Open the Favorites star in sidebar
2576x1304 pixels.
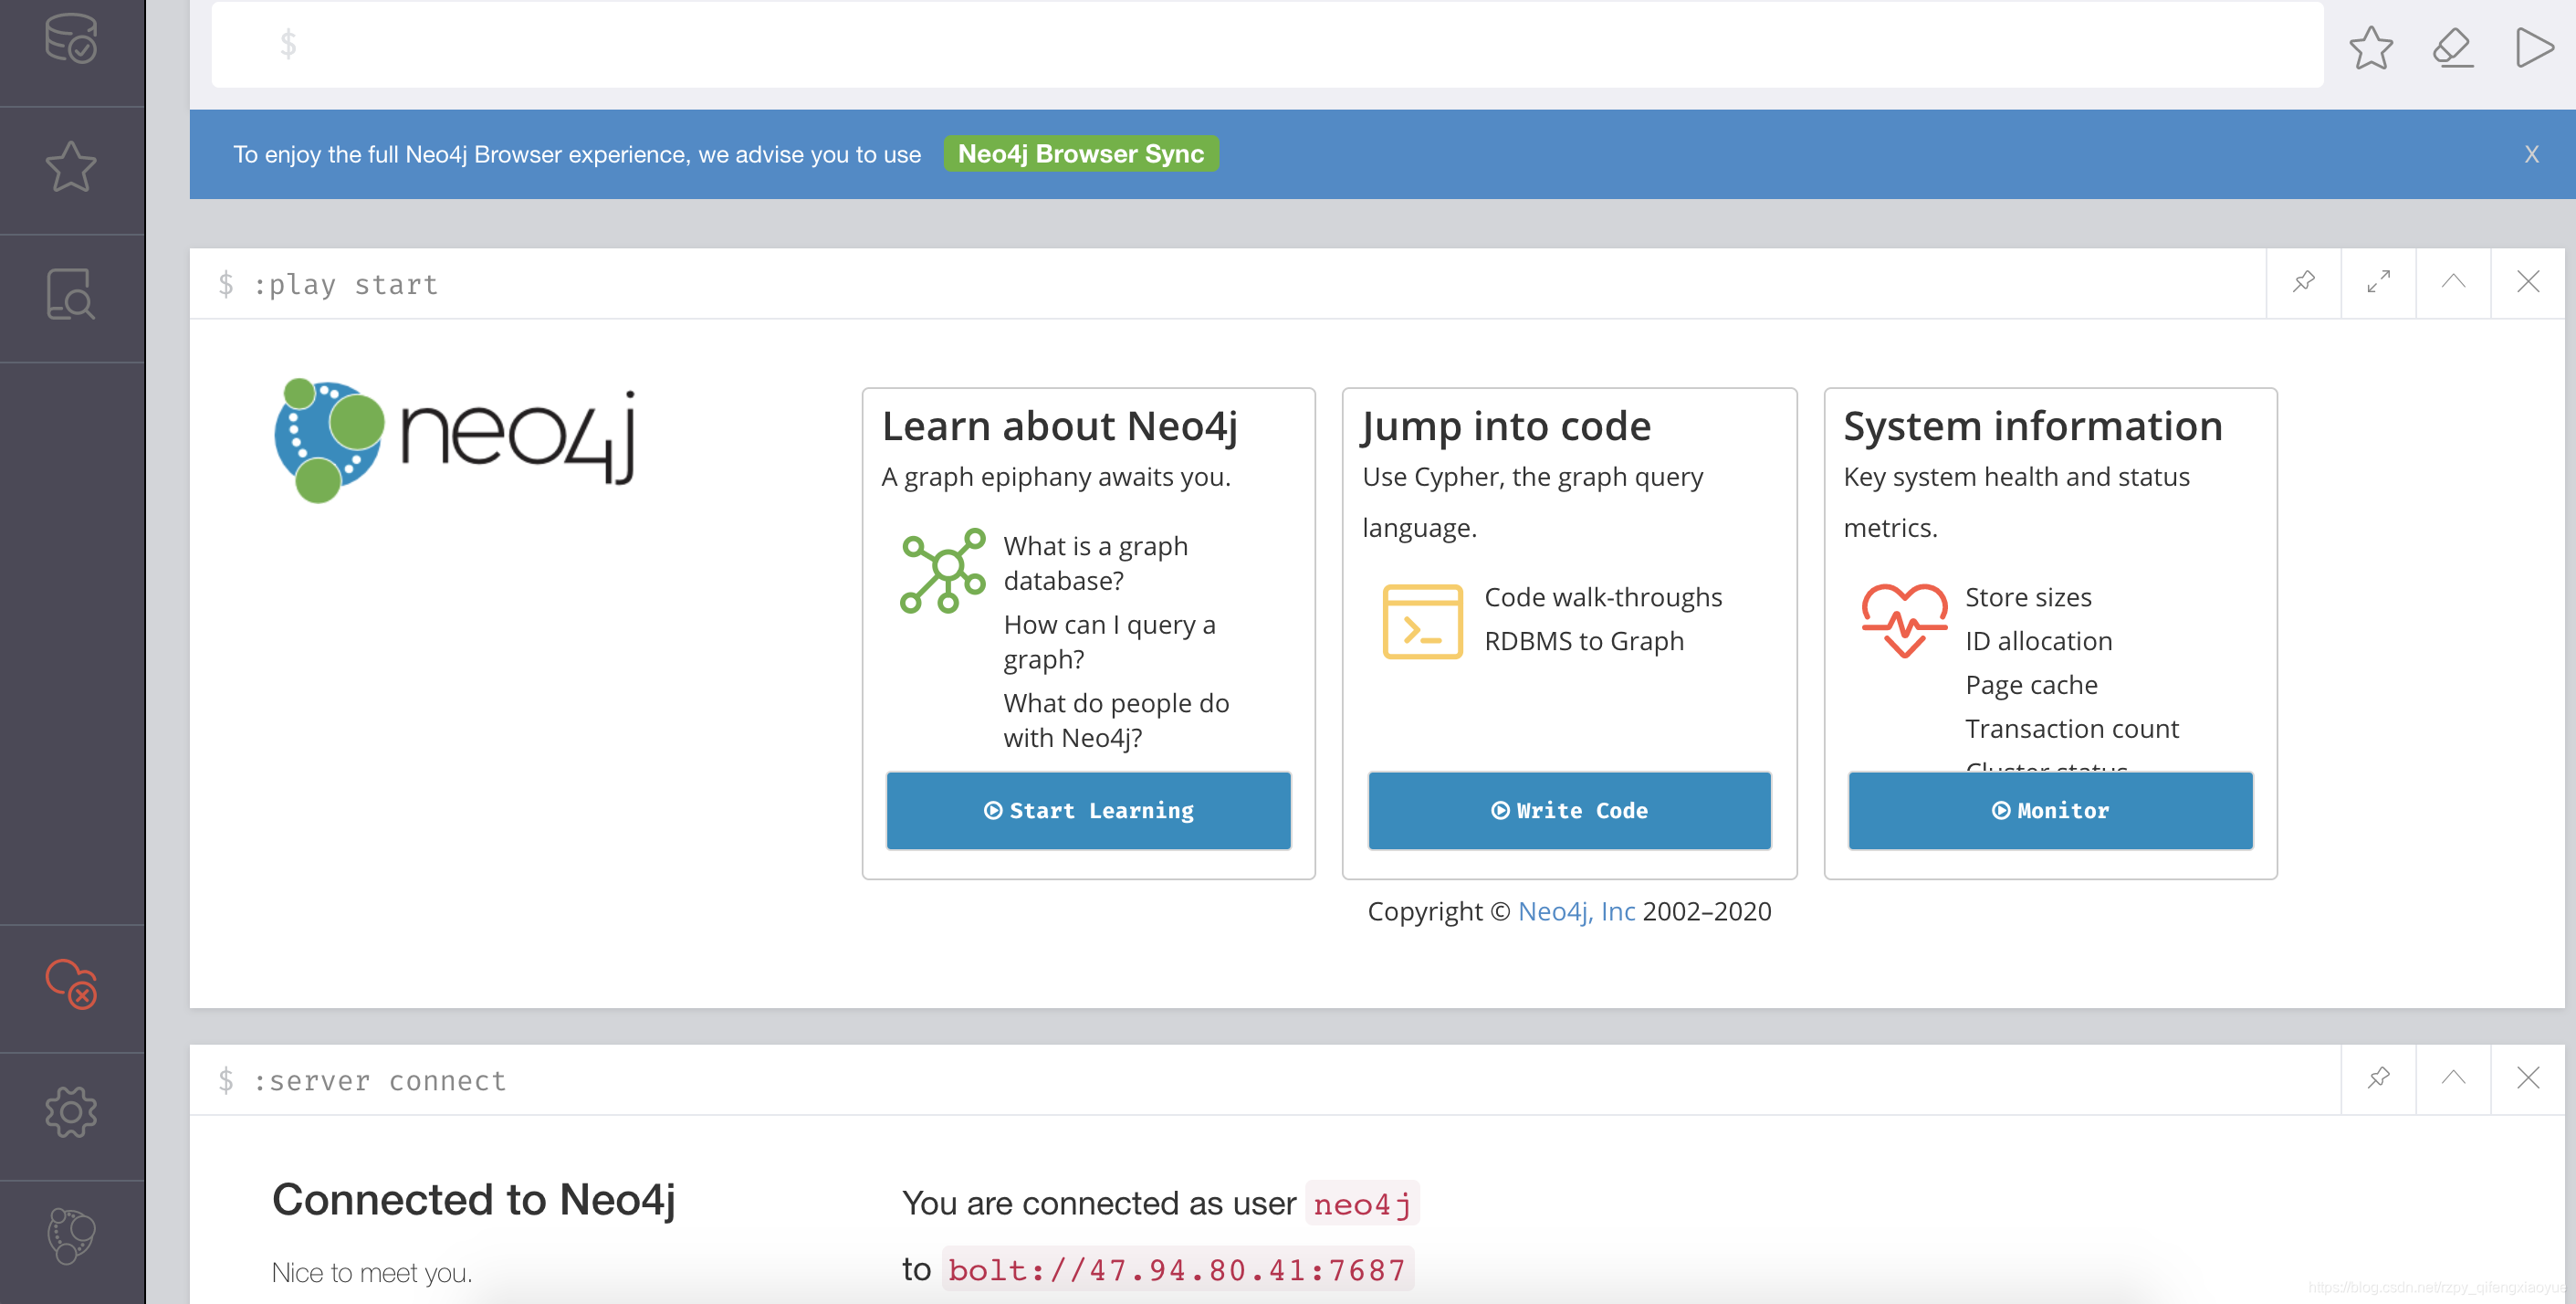pos(71,166)
